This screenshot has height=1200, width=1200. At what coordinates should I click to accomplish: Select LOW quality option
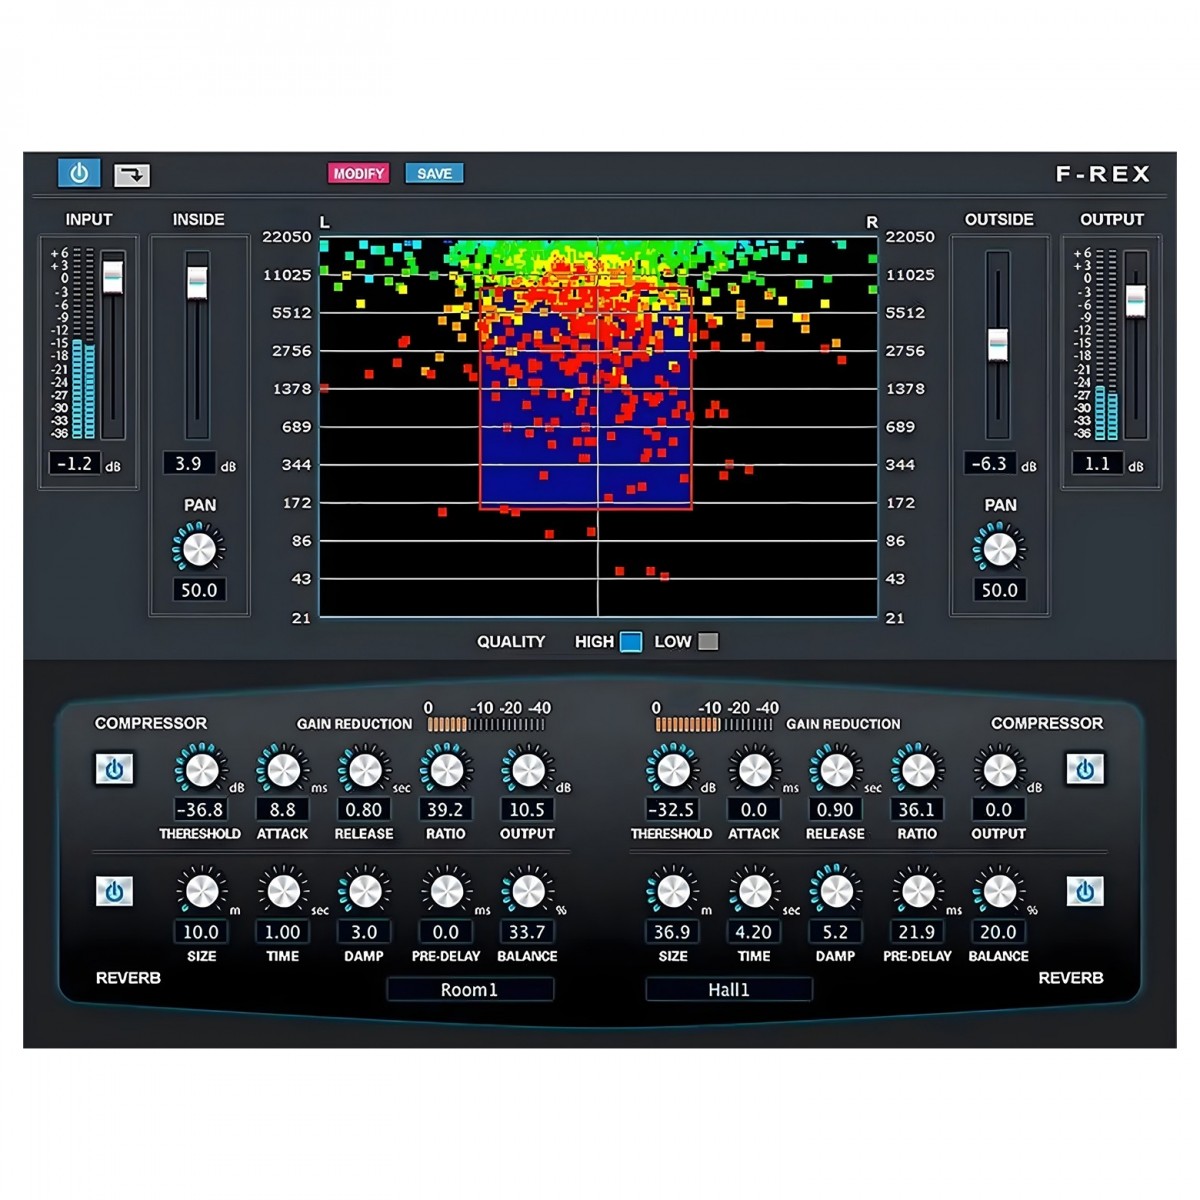(708, 642)
